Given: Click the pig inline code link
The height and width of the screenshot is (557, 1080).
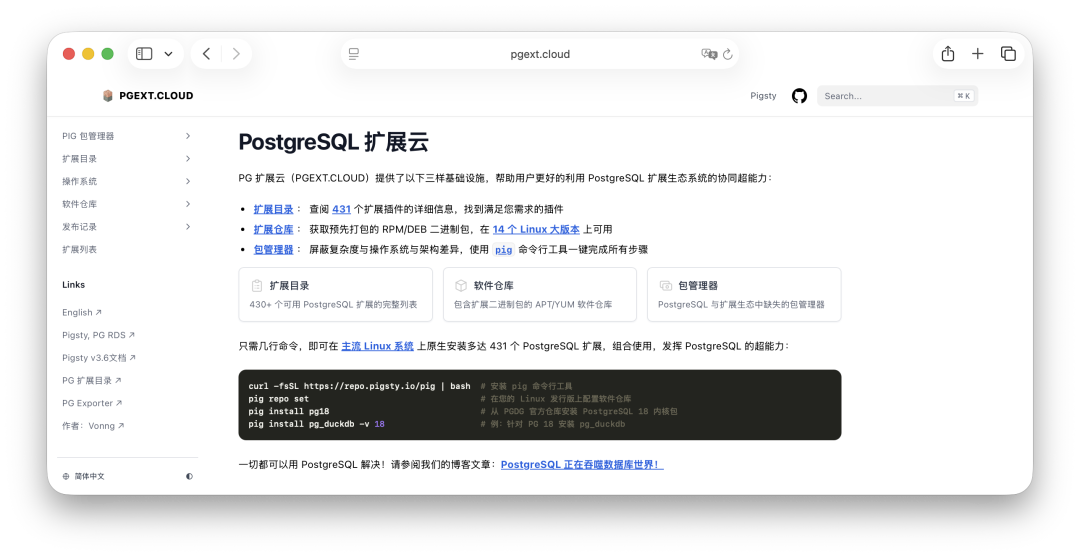Looking at the screenshot, I should (503, 249).
